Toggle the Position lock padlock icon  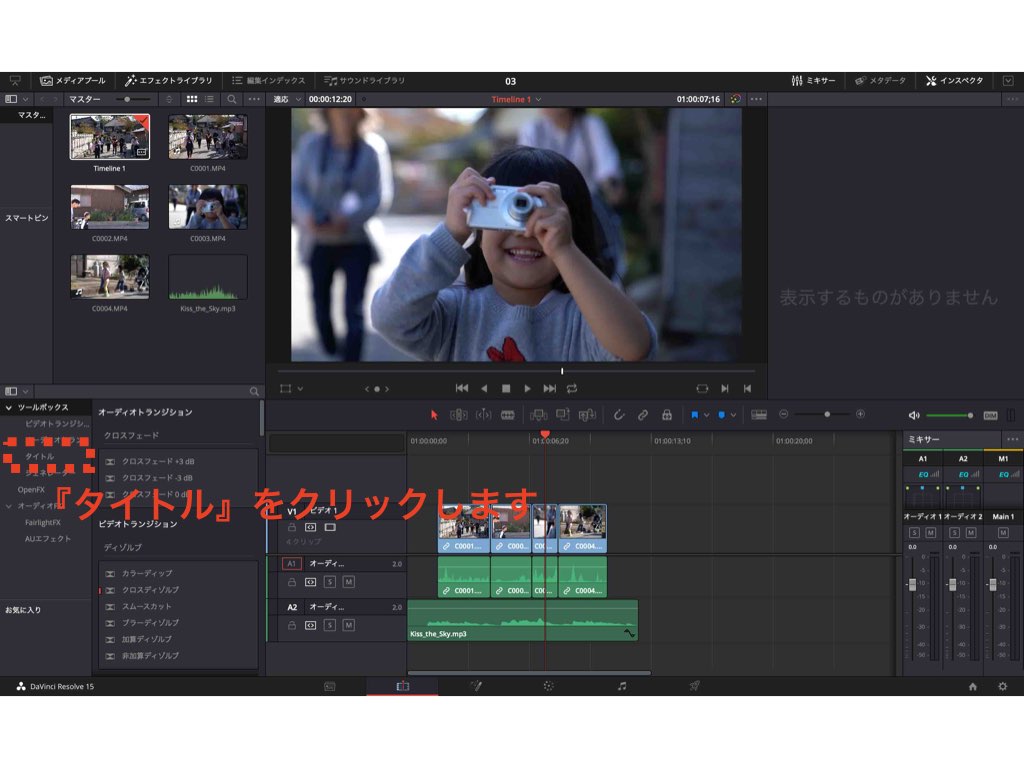(x=667, y=415)
